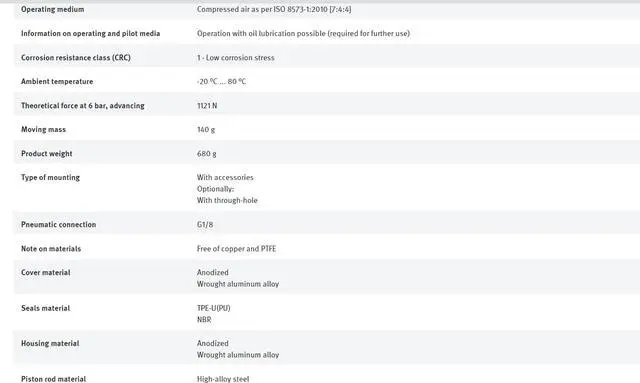Screen dimensions: 640x383
Task: Click the Corrosion resistance class (CRC) label
Action: click(x=76, y=58)
